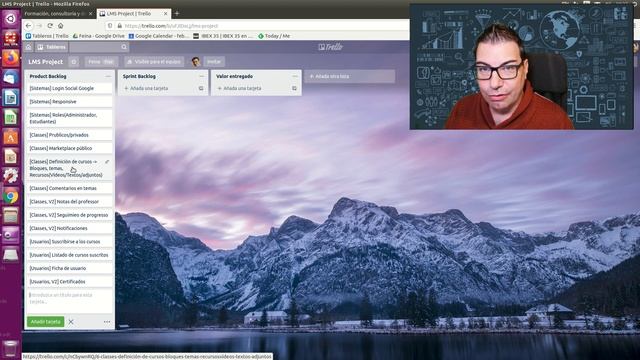Screen dimensions: 640x360
Task: Launch Google Chrome from Ubuntu dock
Action: [11, 196]
